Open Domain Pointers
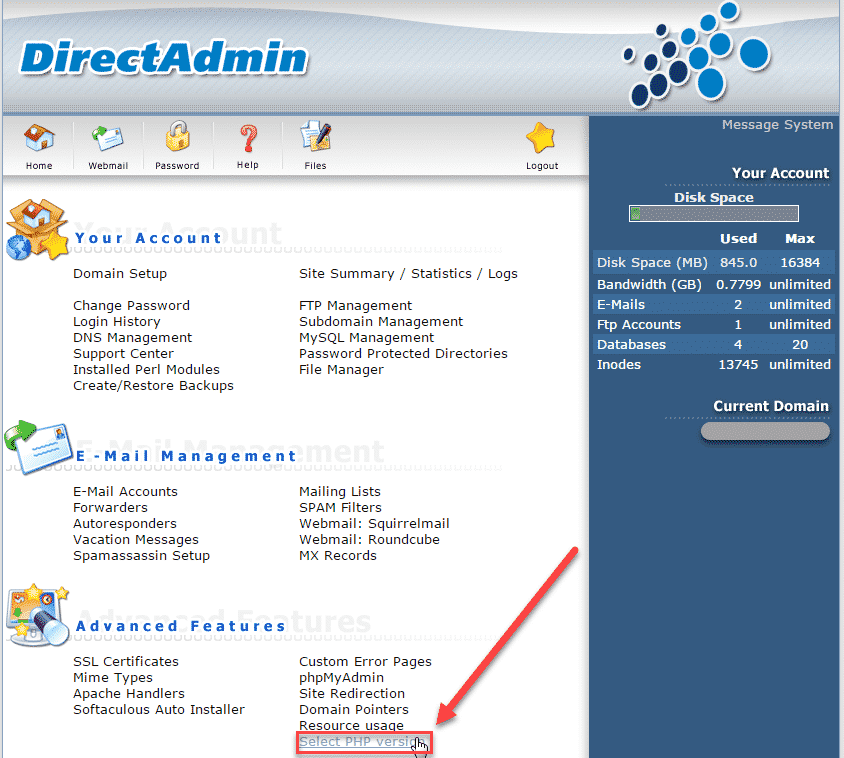 (354, 710)
